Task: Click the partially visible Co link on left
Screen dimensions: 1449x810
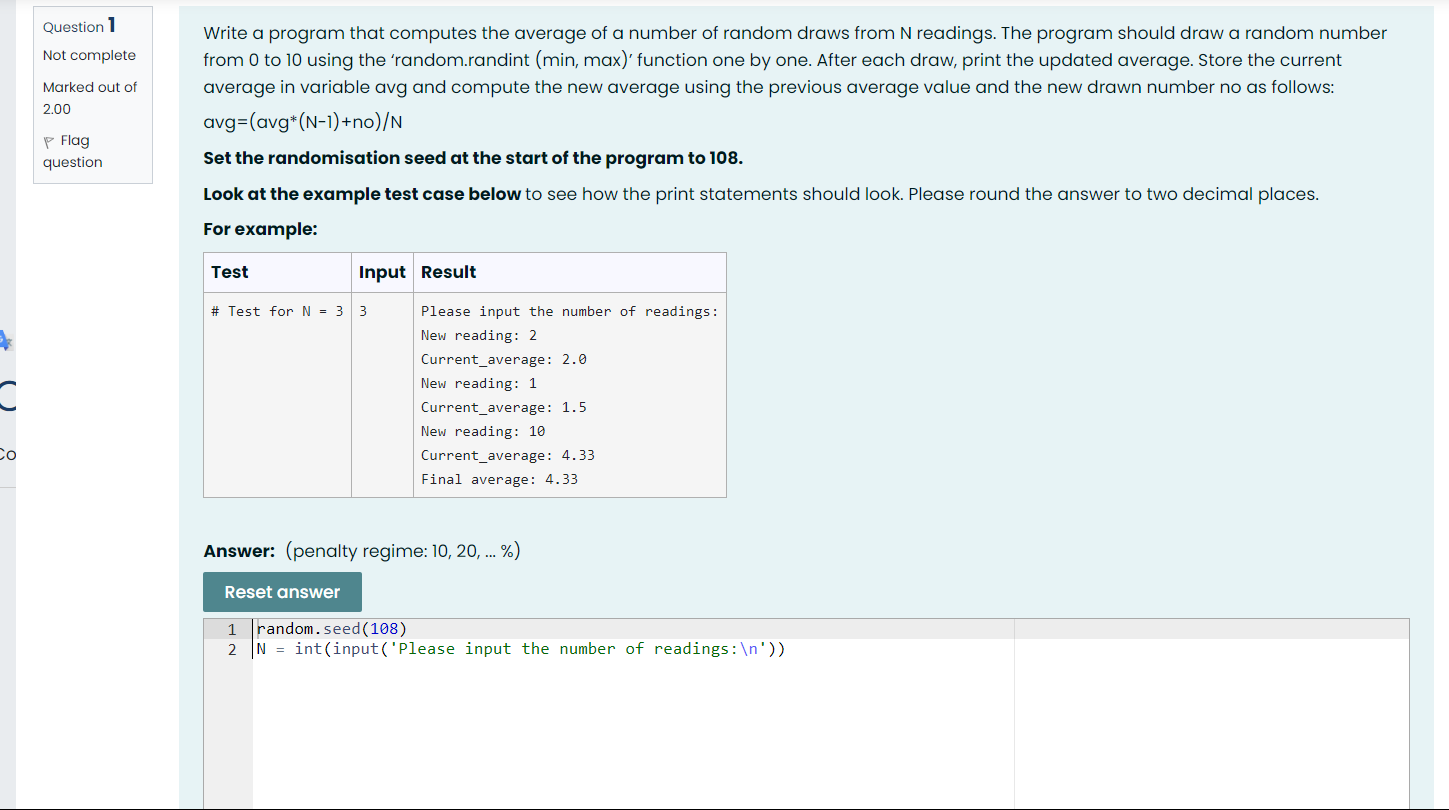Action: click(x=8, y=455)
